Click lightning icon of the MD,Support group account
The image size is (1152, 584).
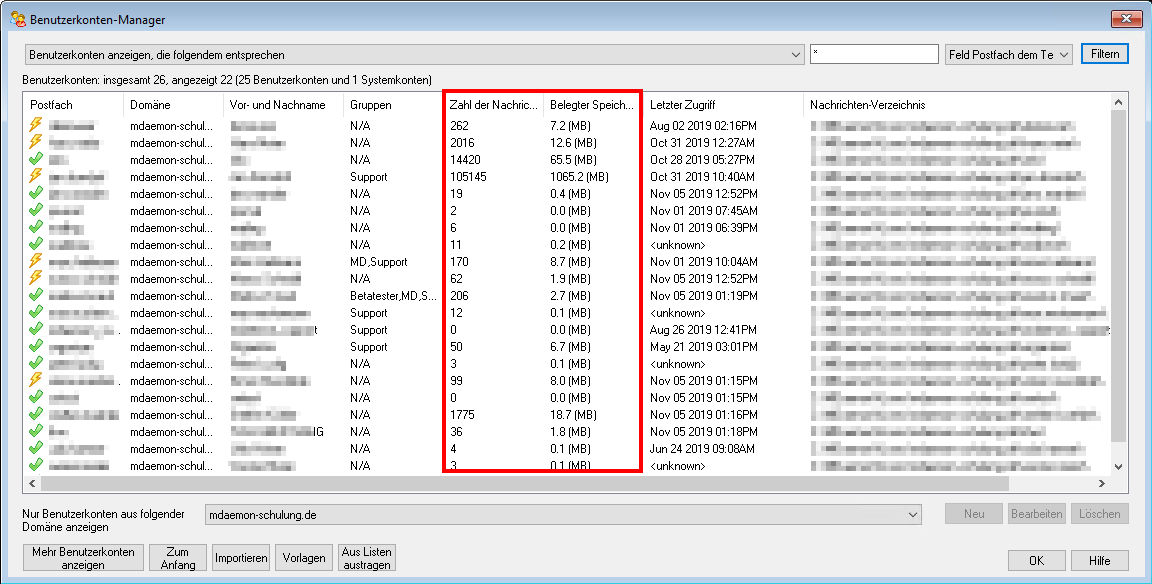(36, 262)
